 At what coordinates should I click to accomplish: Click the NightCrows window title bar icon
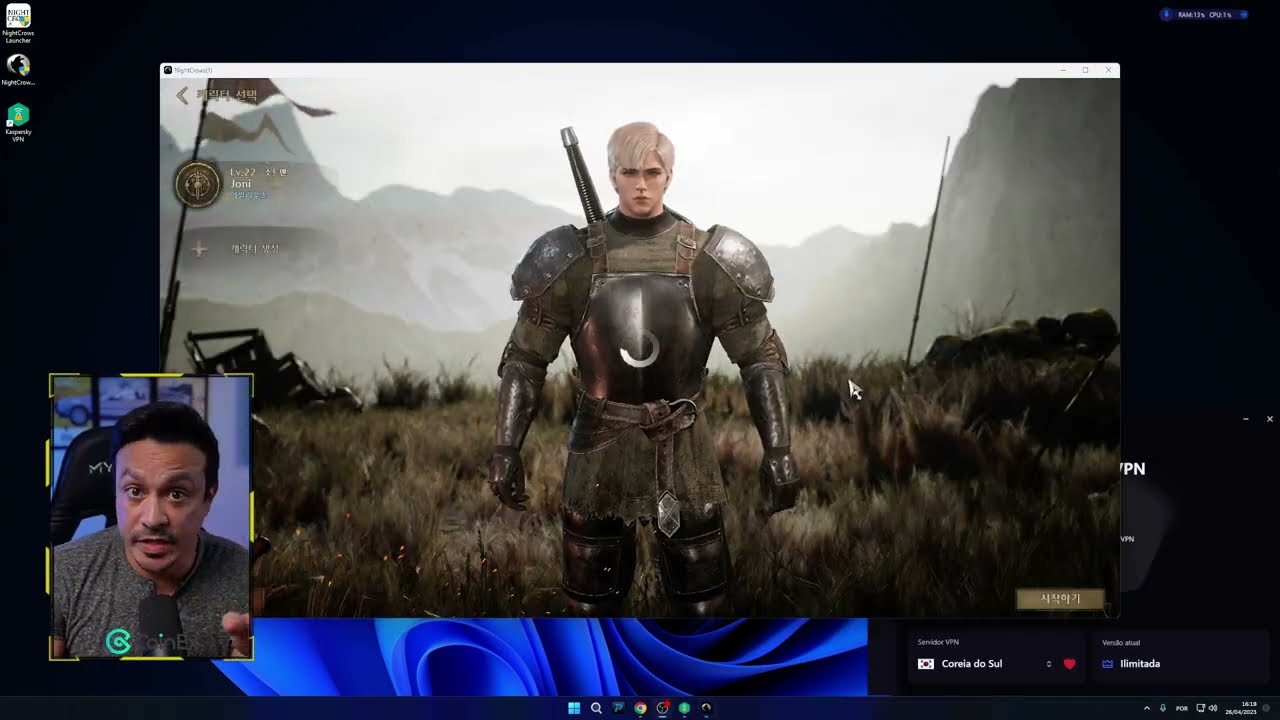pyautogui.click(x=168, y=70)
